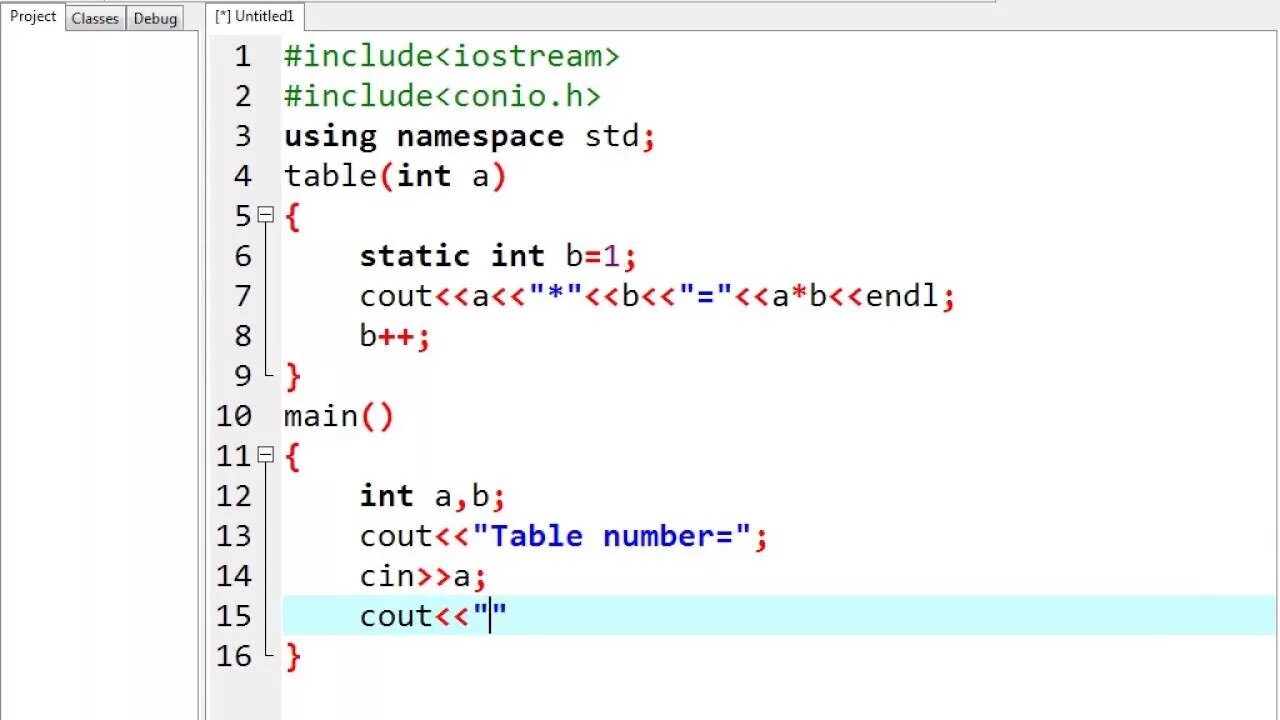The image size is (1280, 720).
Task: Click the 'table(int a)' function header
Action: click(396, 176)
